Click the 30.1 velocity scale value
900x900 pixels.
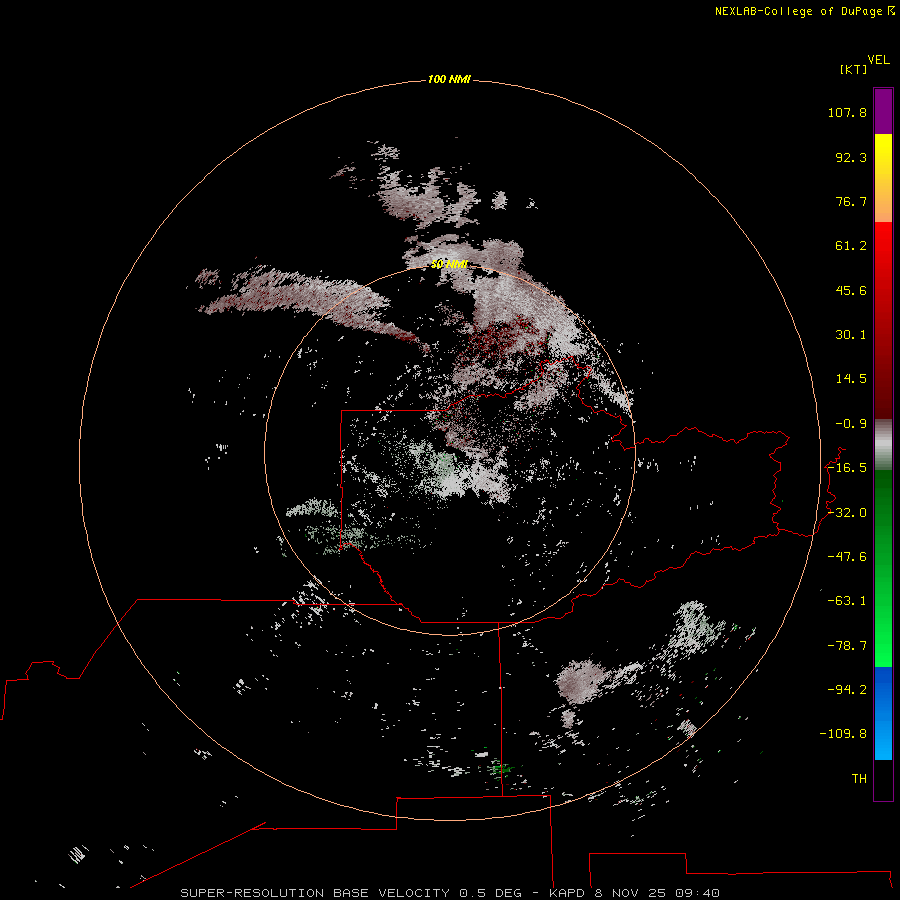(851, 335)
